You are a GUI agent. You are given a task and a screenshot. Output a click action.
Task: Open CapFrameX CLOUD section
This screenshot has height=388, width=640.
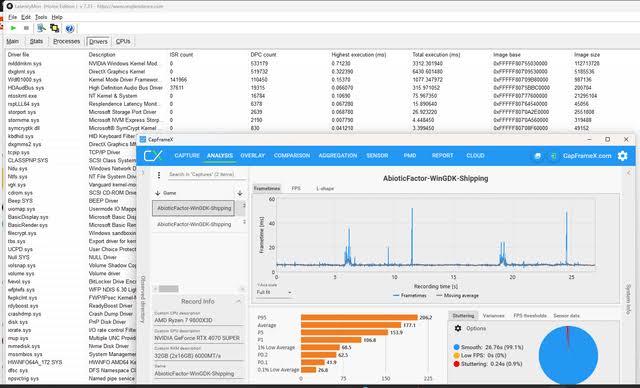(475, 155)
